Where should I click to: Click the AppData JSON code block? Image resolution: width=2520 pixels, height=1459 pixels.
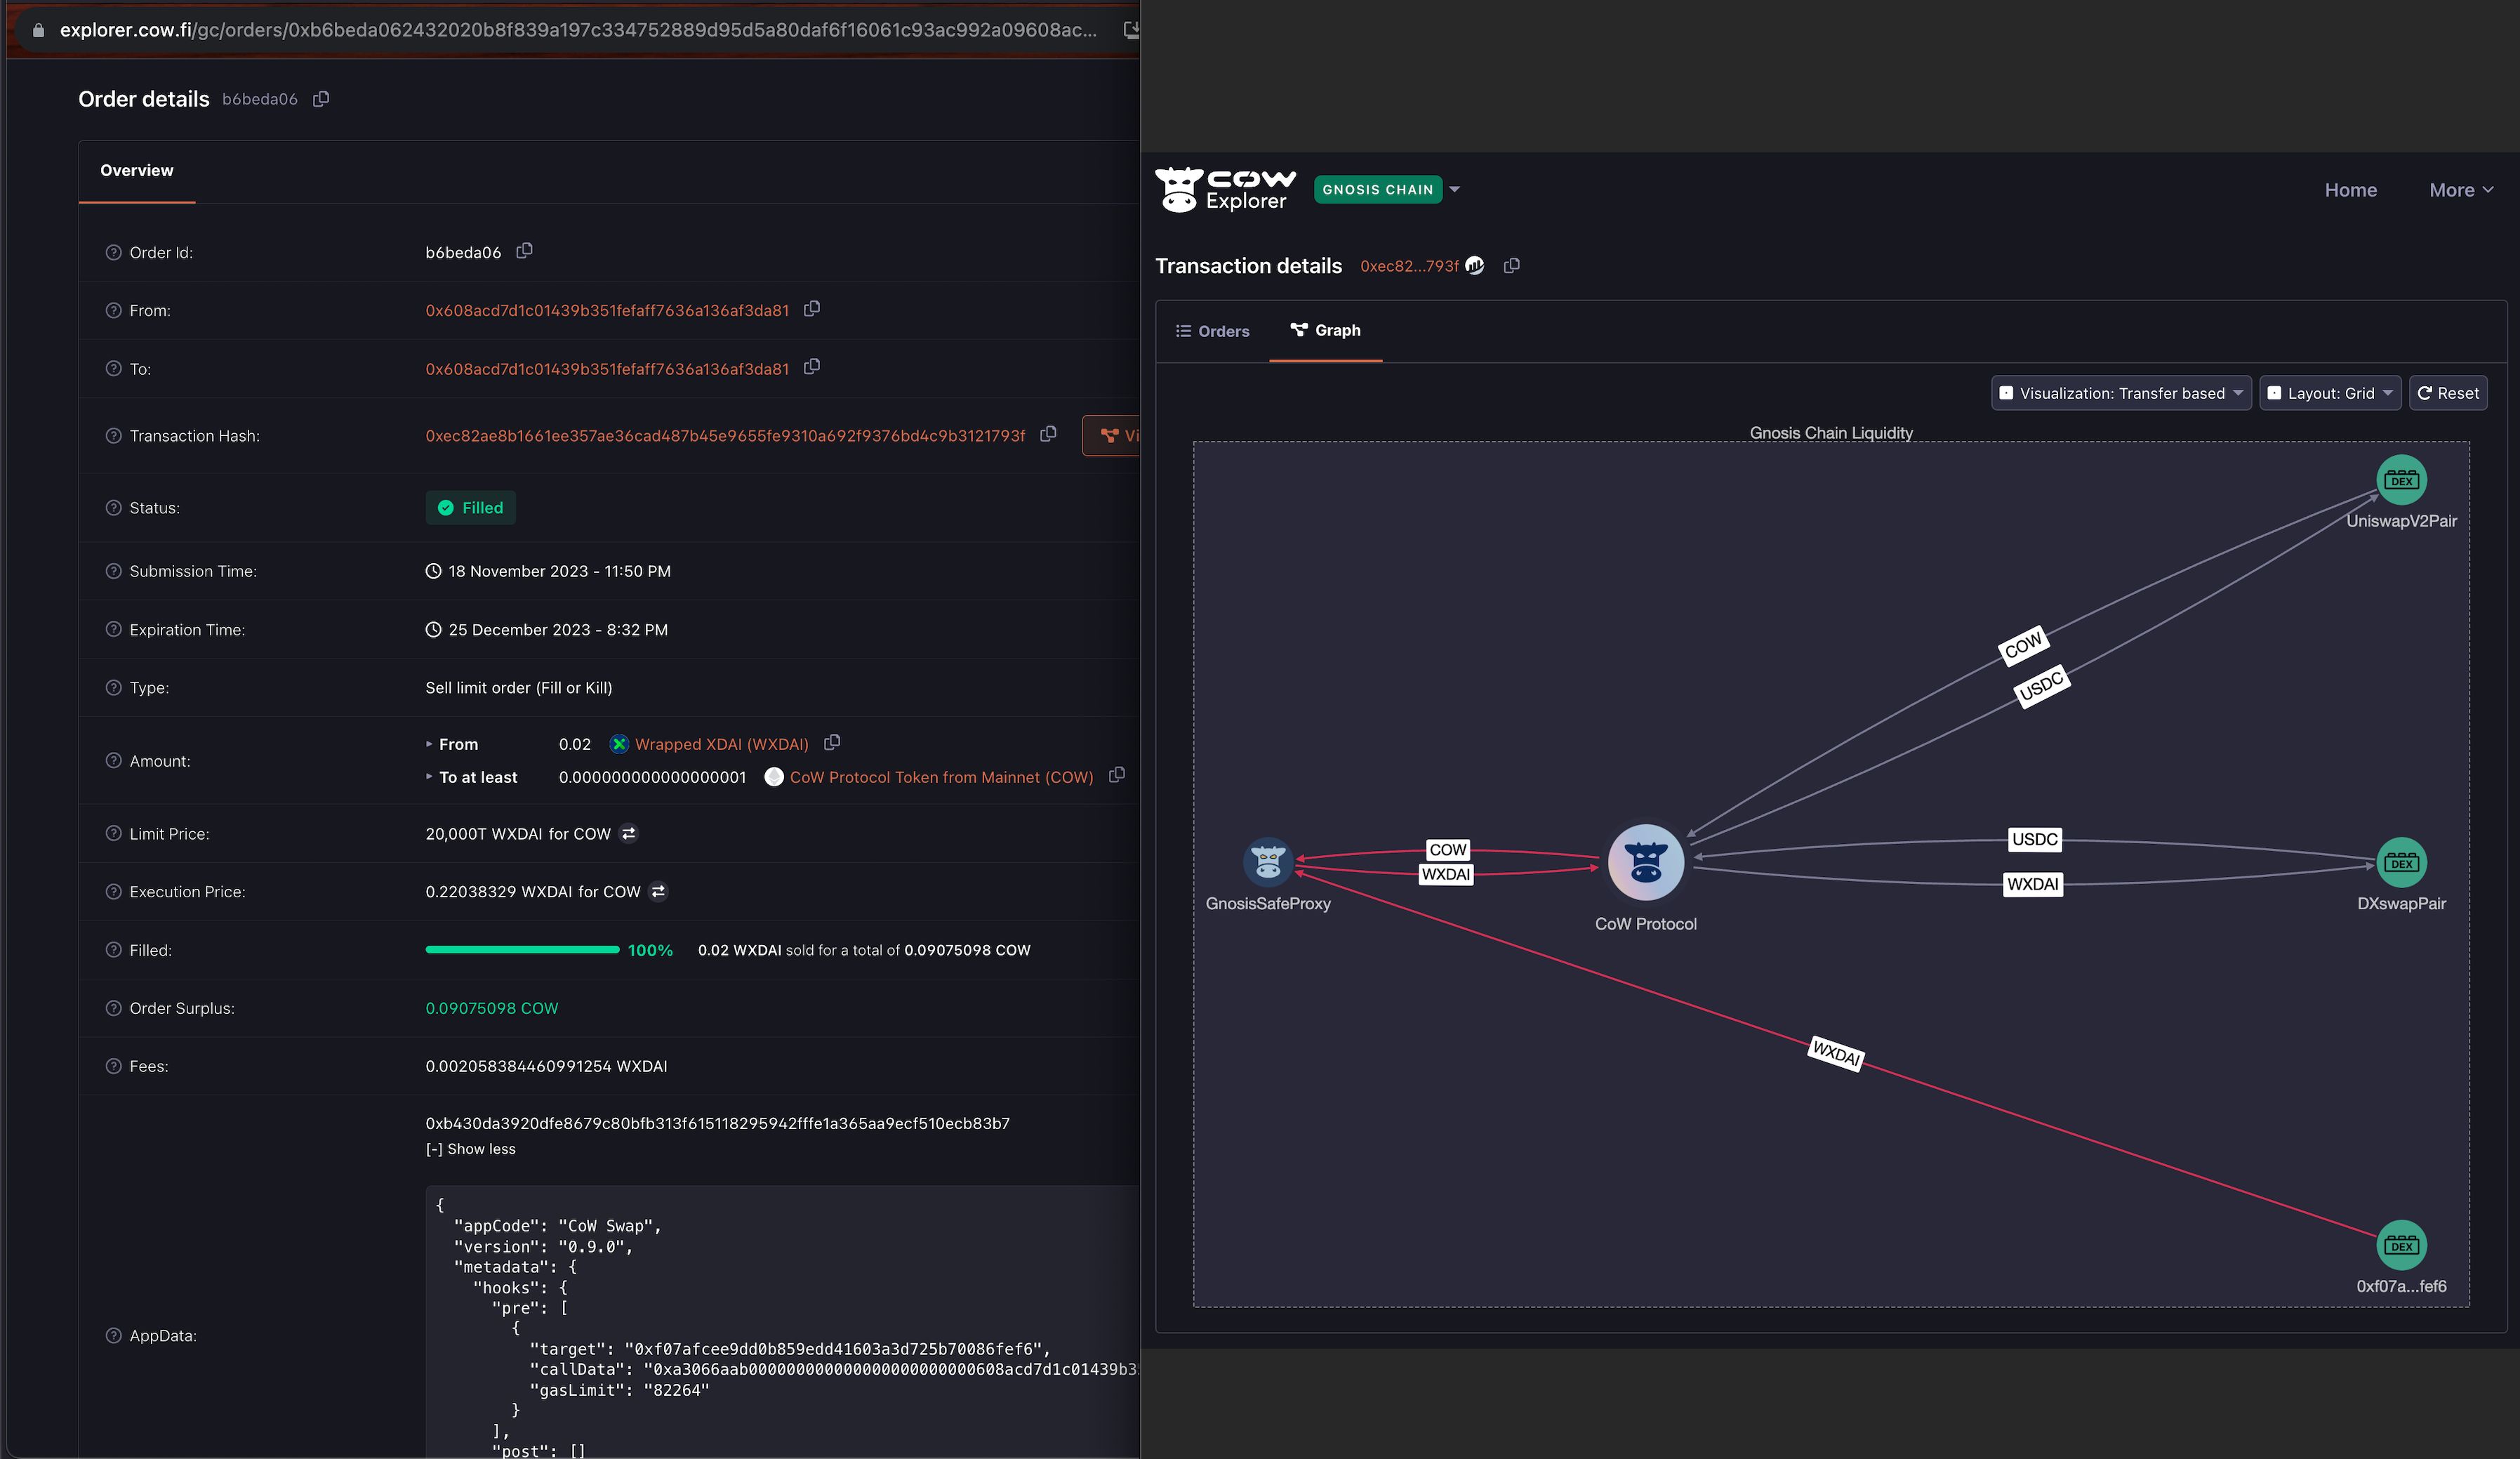pos(782,1321)
